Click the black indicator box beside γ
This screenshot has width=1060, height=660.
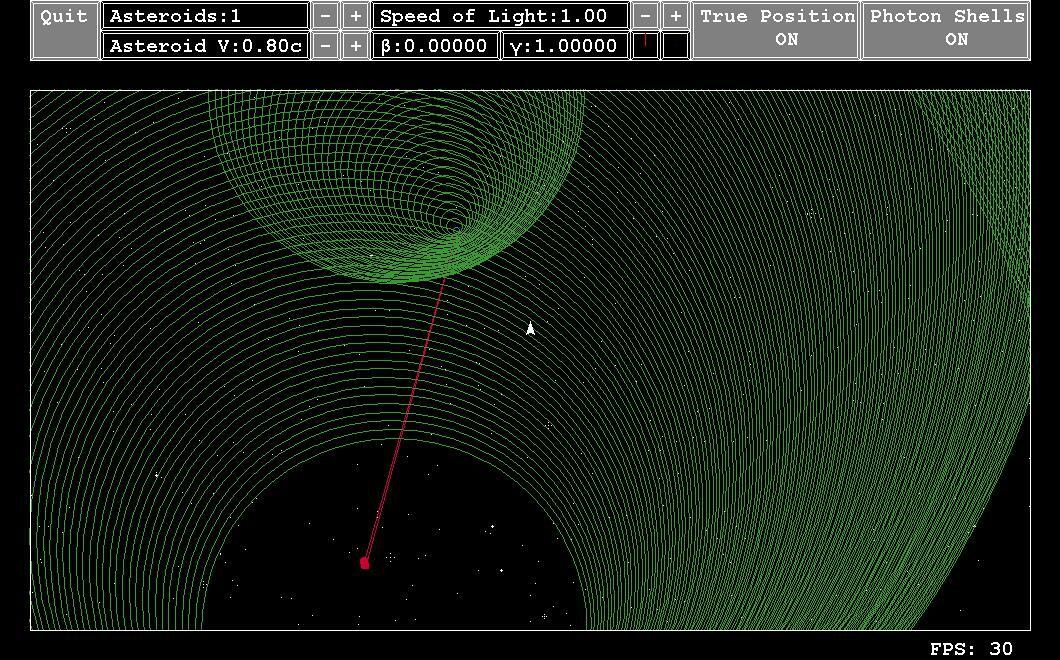676,45
